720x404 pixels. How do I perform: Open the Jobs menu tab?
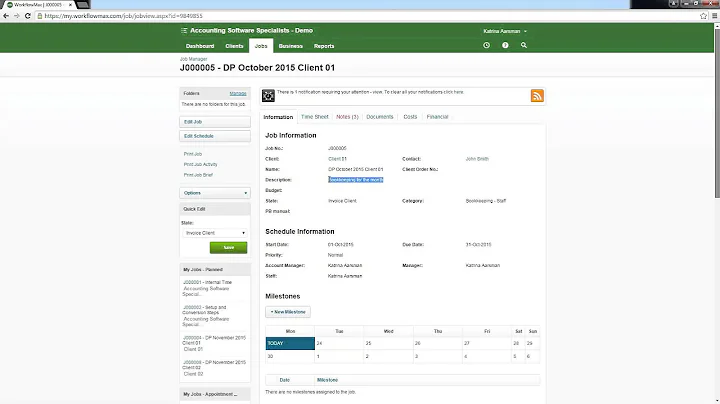261,46
